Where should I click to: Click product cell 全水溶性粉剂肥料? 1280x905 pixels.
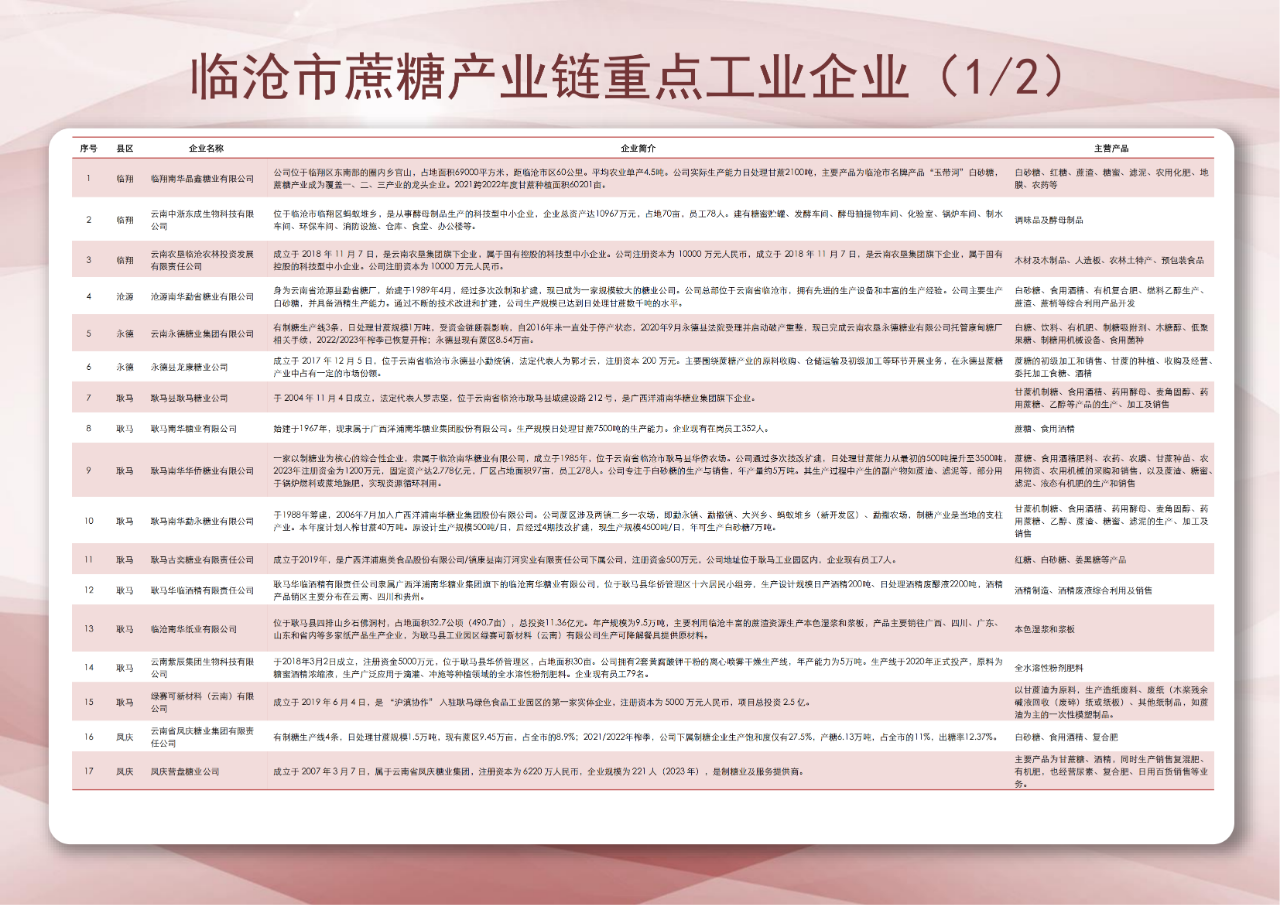click(1047, 666)
